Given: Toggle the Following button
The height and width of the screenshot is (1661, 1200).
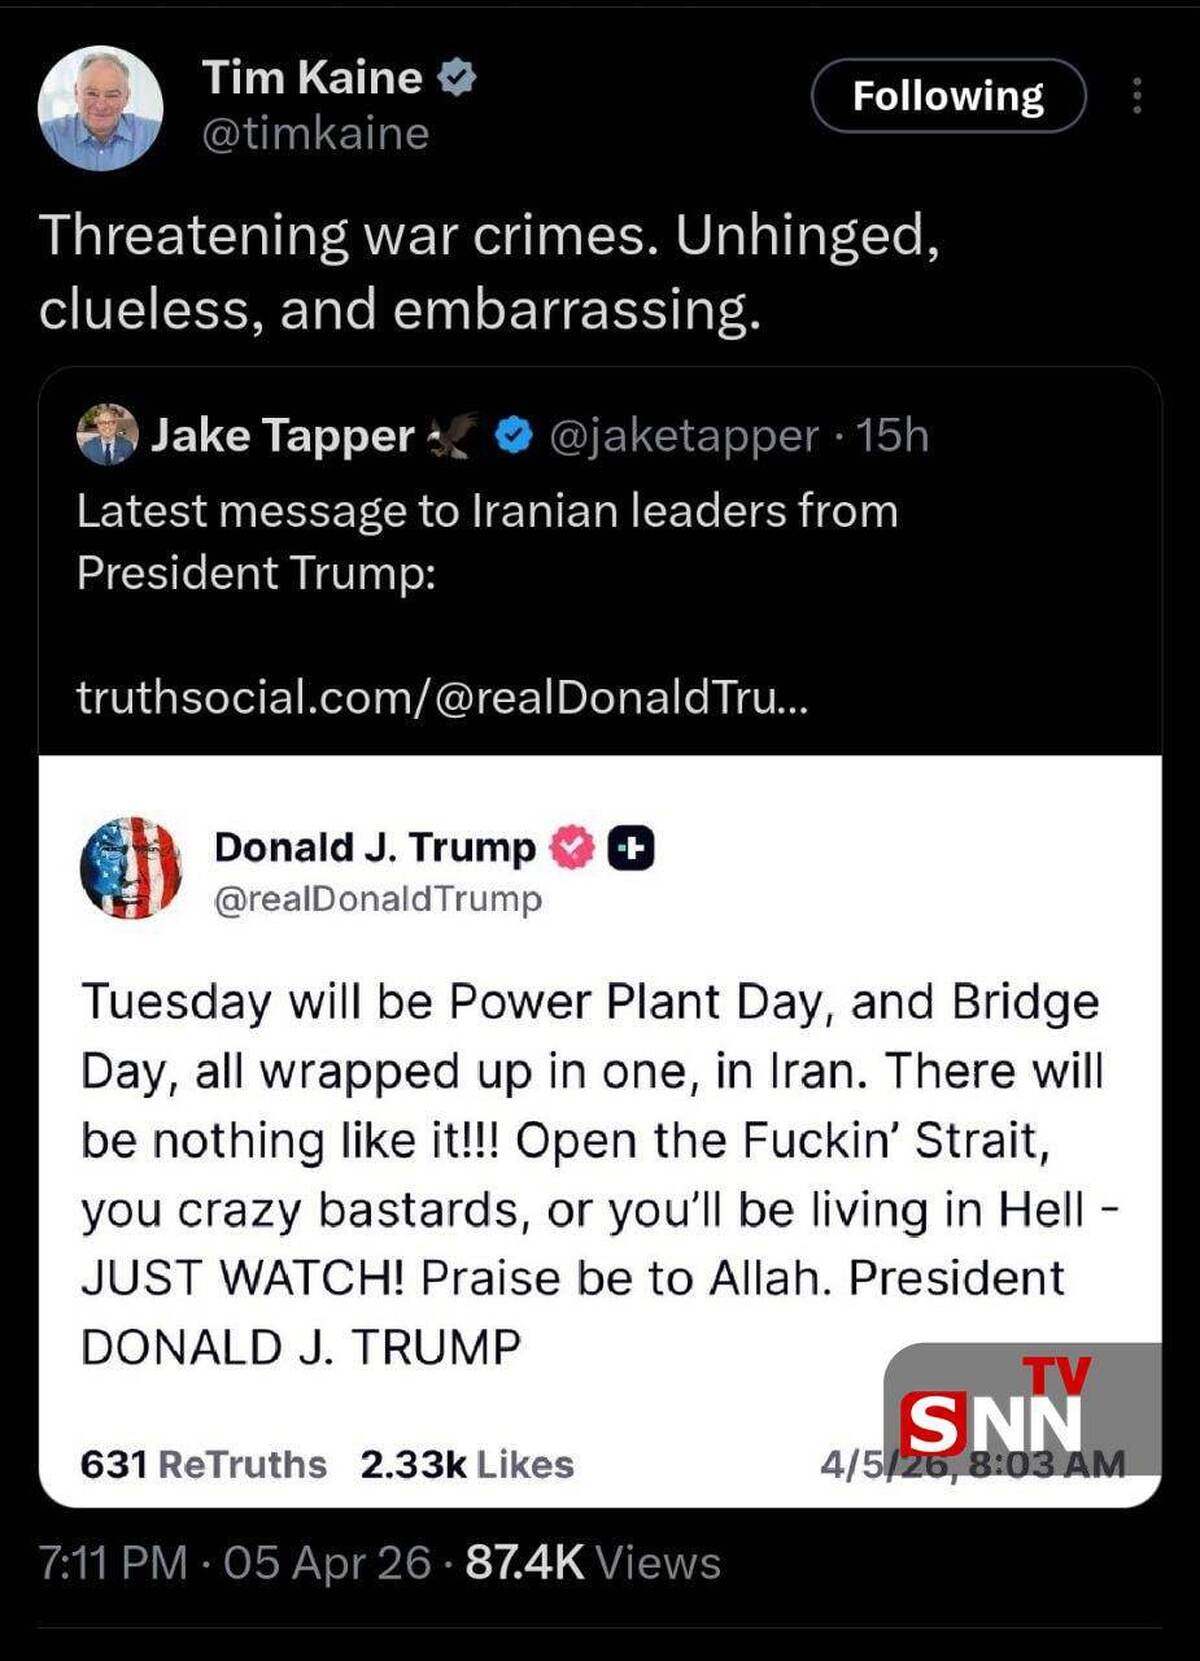Looking at the screenshot, I should (x=947, y=96).
